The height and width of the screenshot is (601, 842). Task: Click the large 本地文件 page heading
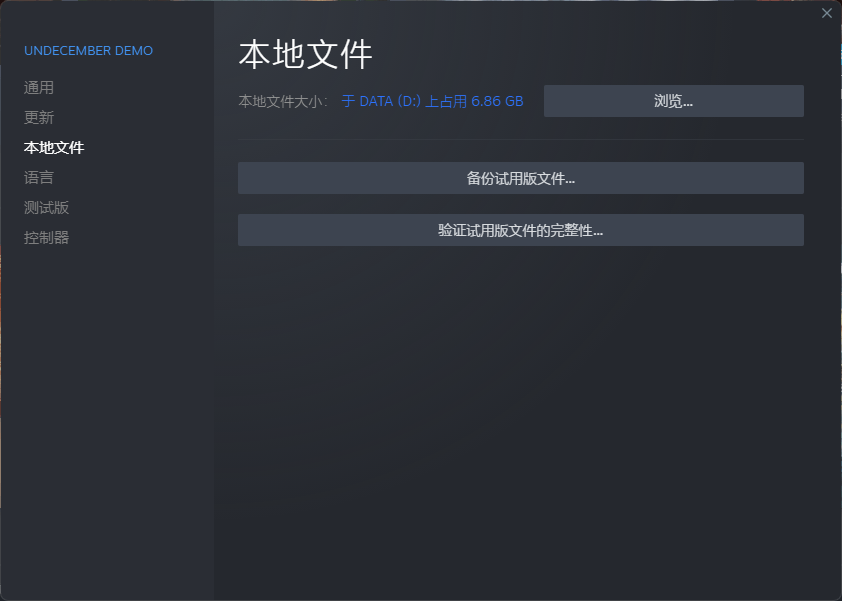[305, 54]
